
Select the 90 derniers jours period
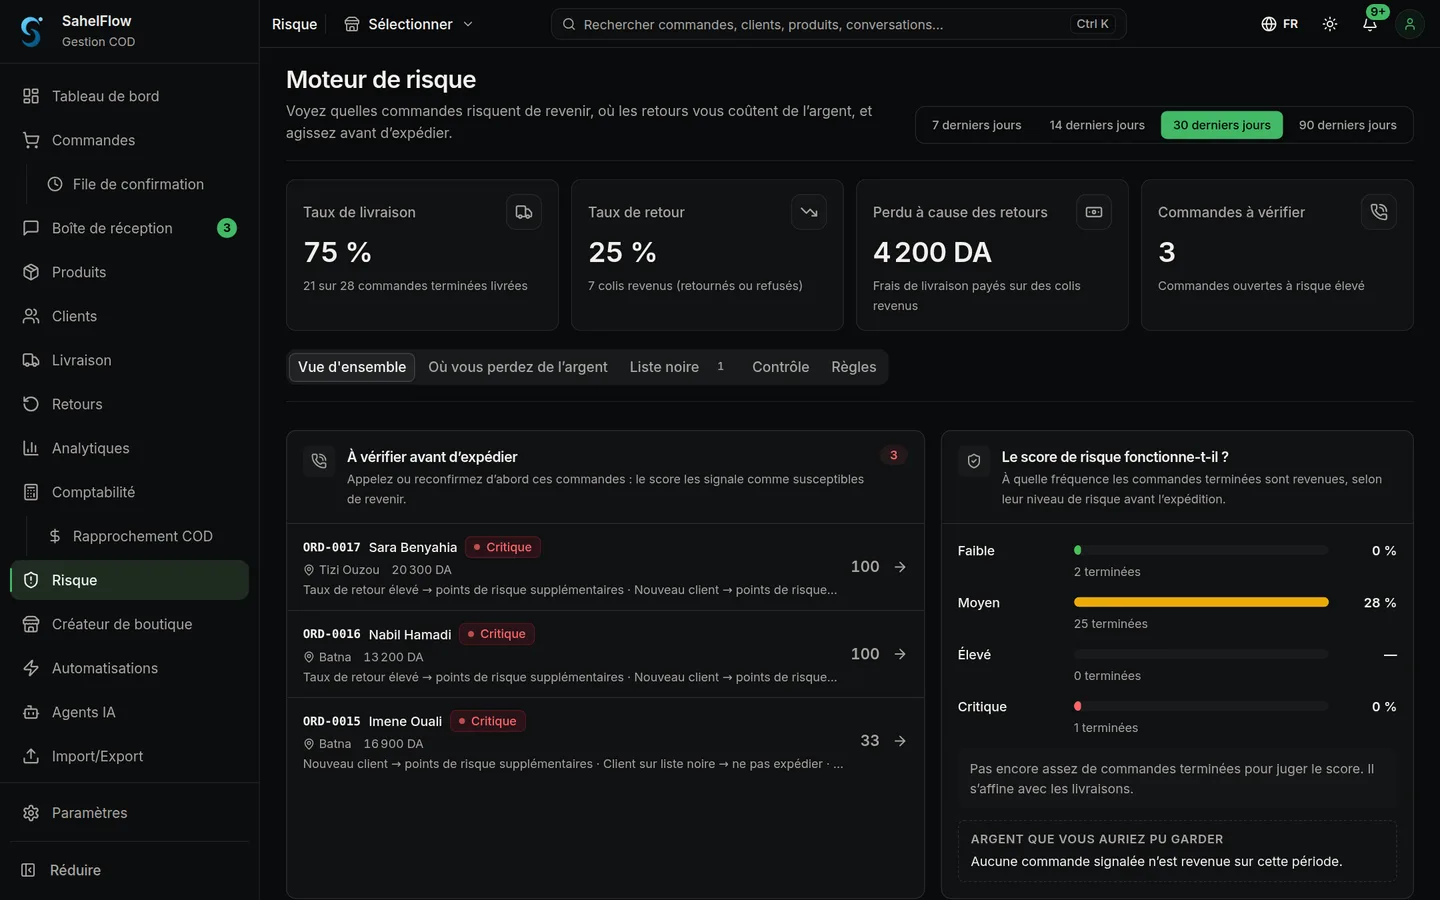tap(1348, 125)
